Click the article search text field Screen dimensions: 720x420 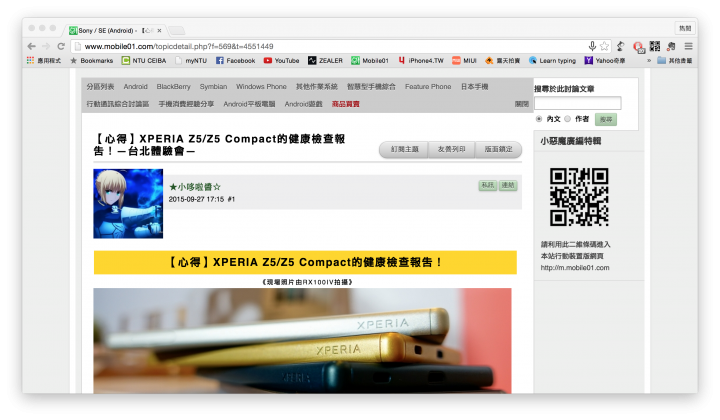pyautogui.click(x=578, y=103)
